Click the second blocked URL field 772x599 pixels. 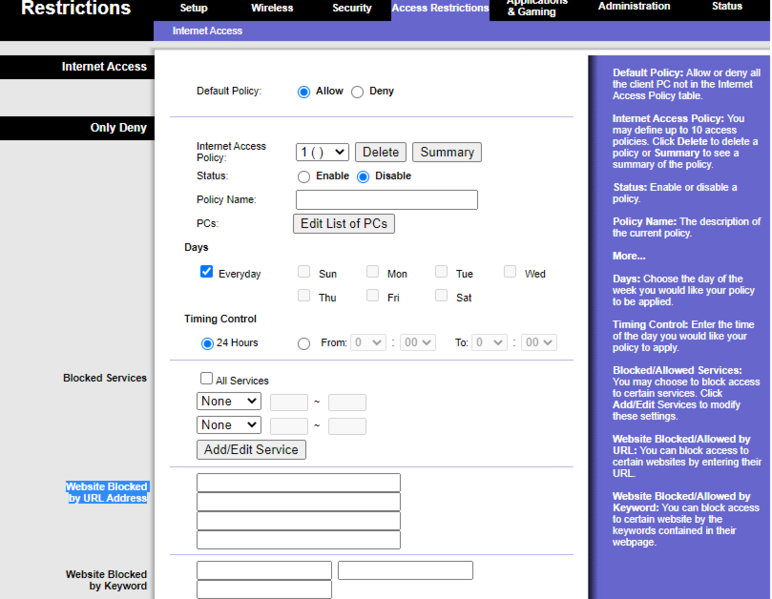[x=298, y=502]
